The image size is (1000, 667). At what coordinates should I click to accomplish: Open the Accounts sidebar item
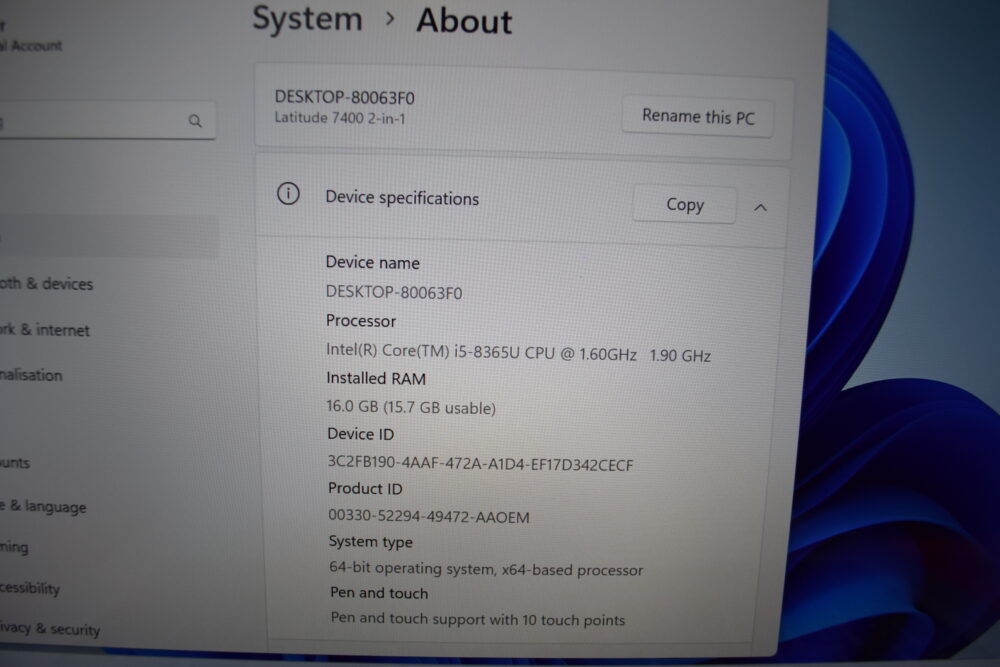click(15, 462)
